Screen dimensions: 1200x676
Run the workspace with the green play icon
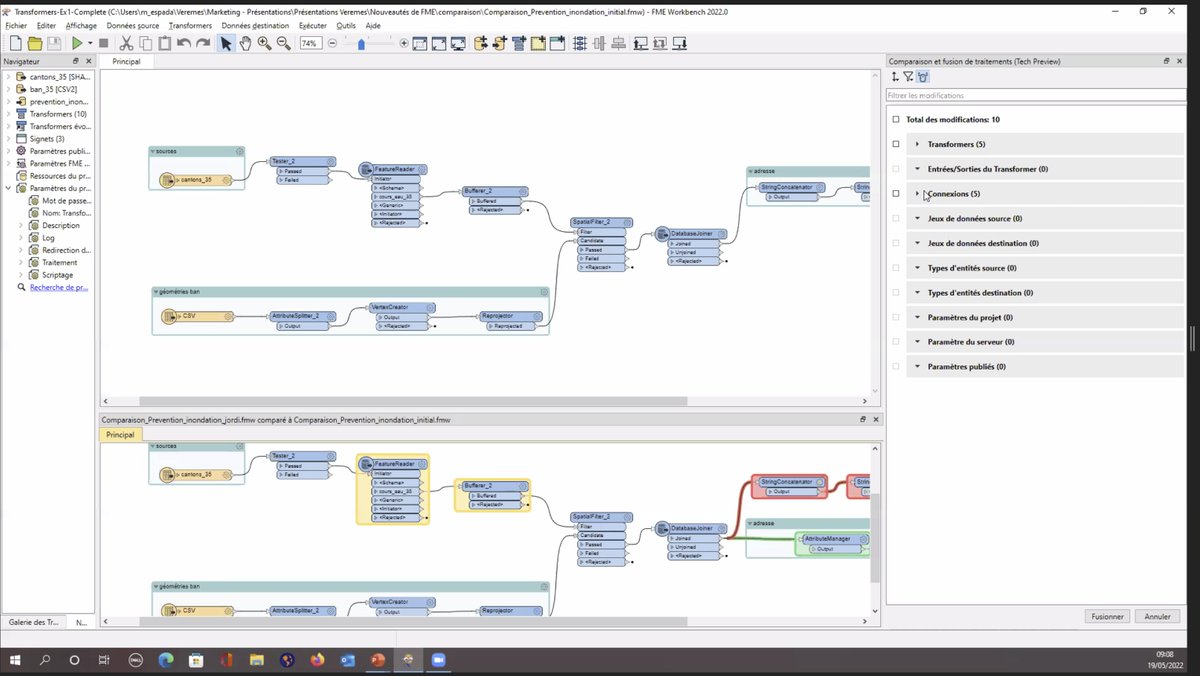77,43
